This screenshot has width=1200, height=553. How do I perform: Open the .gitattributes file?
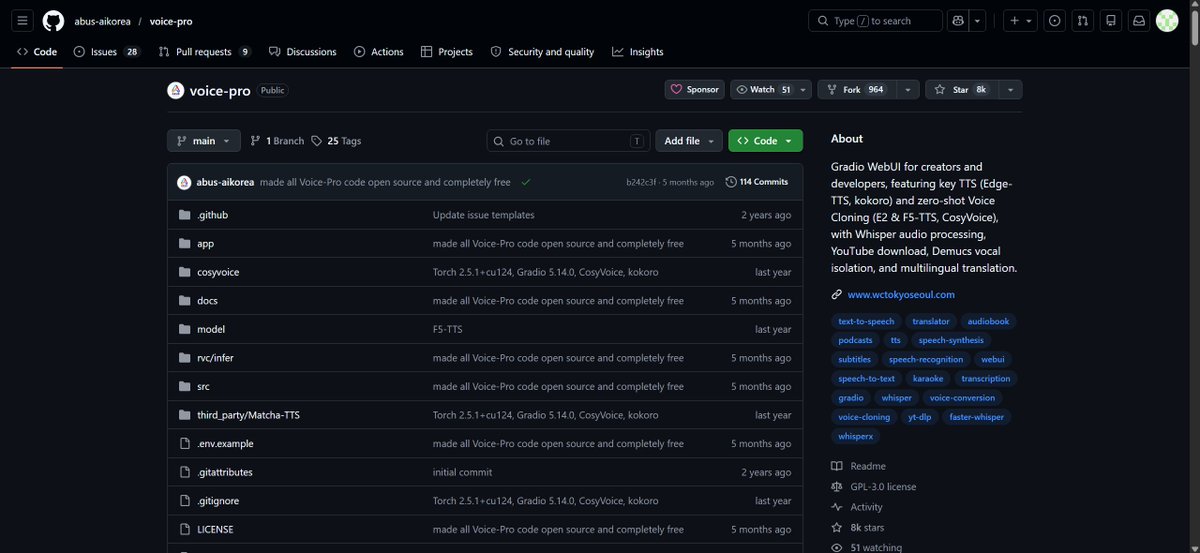tap(225, 472)
